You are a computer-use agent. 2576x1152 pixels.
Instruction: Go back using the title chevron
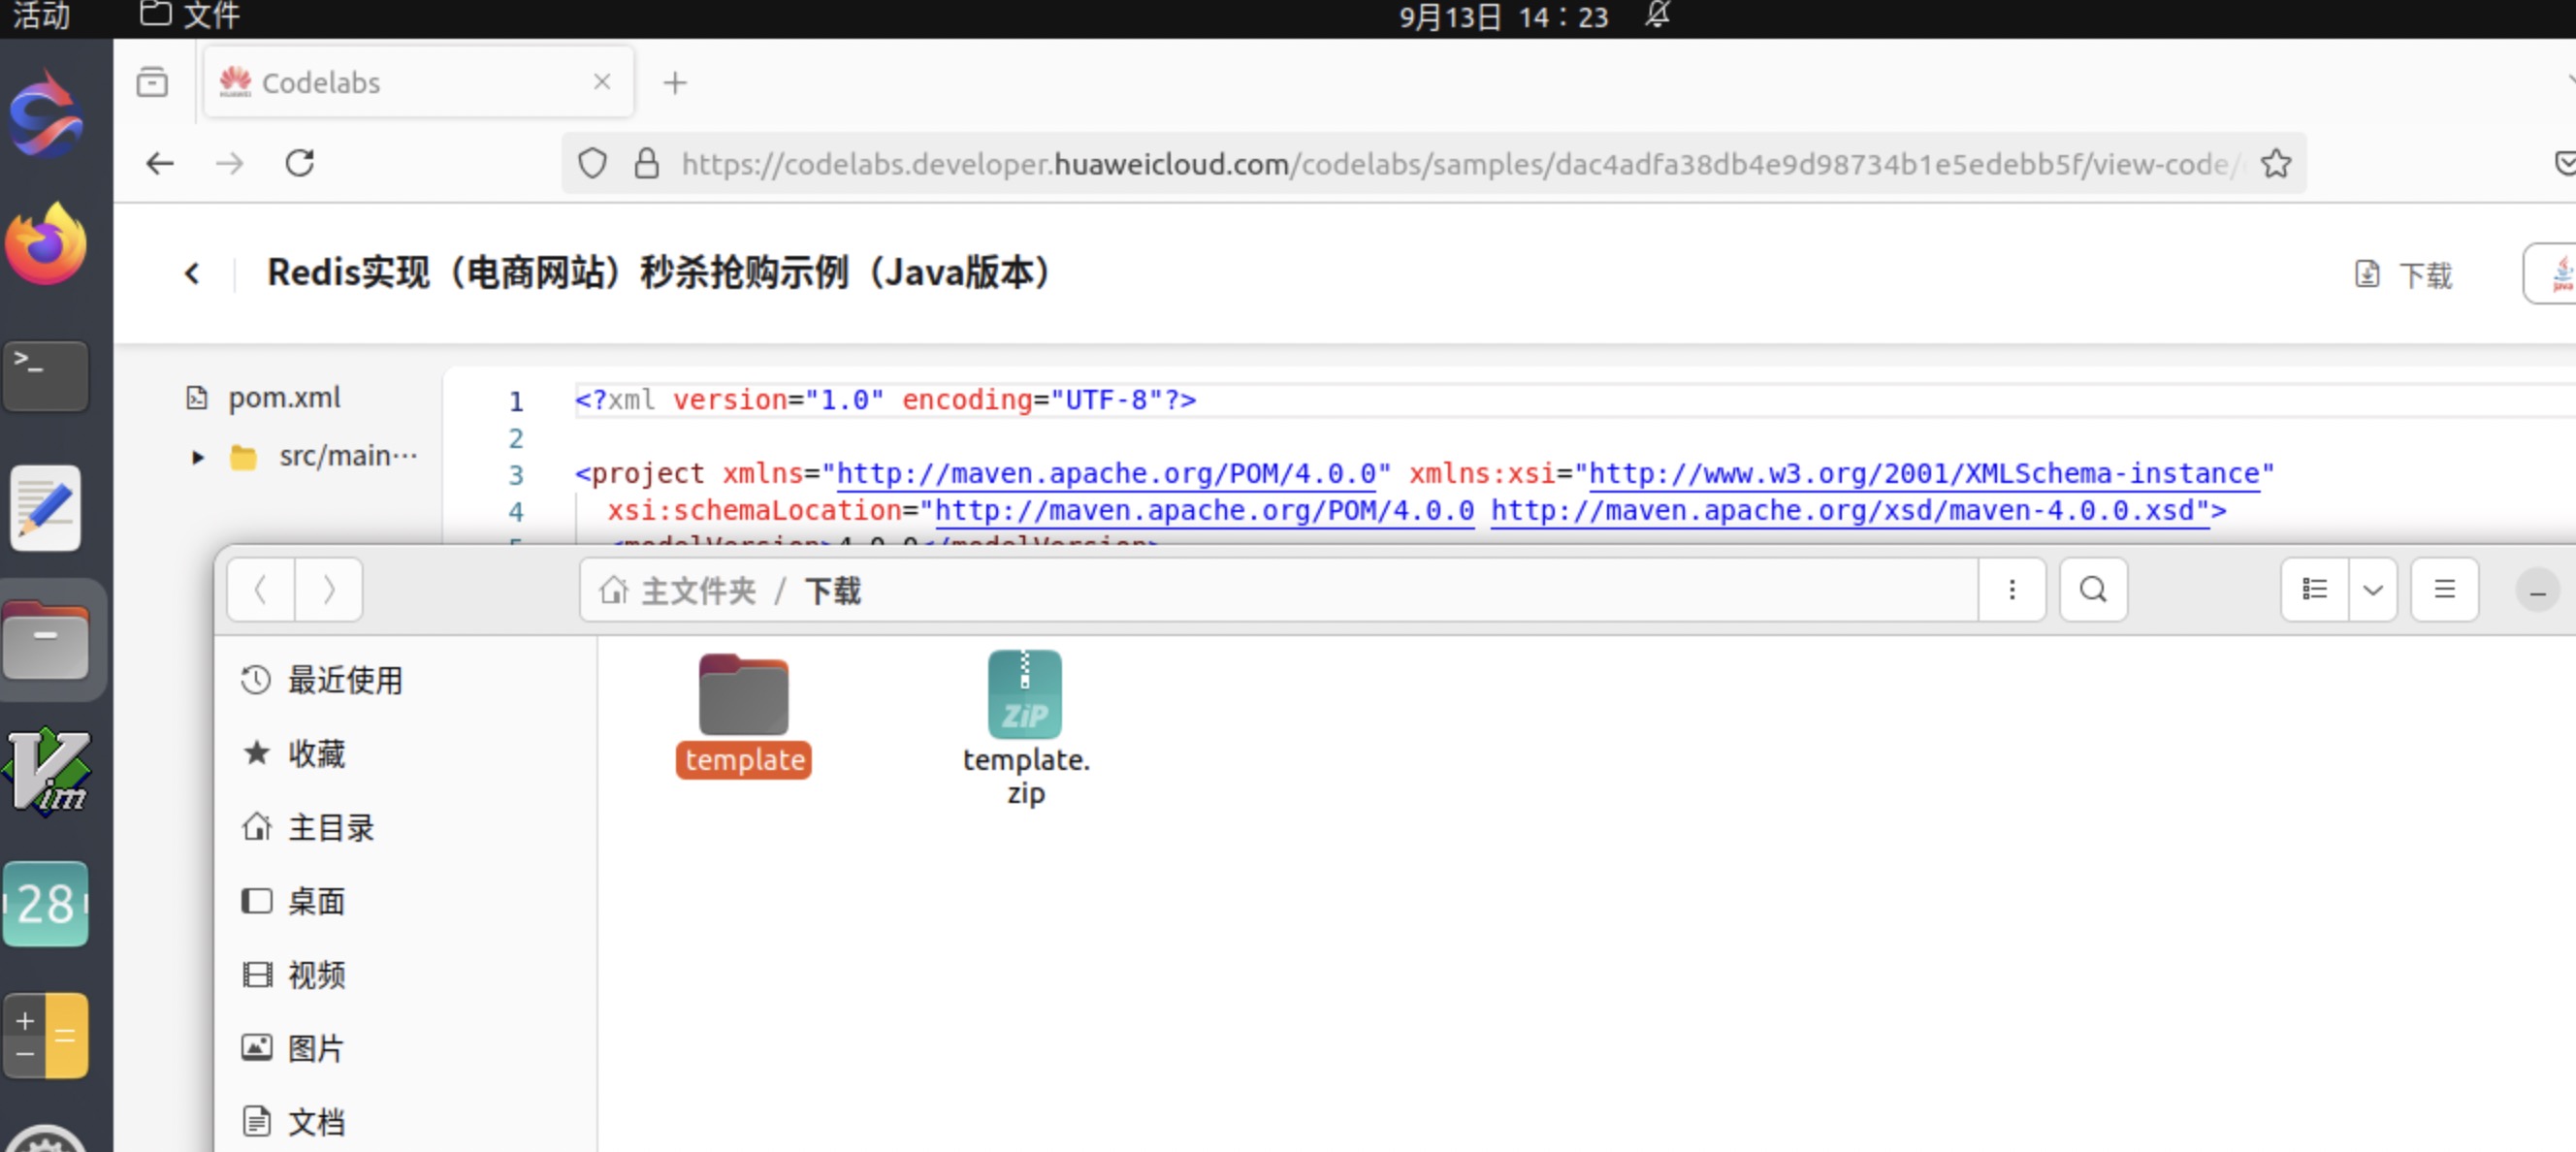pyautogui.click(x=192, y=273)
